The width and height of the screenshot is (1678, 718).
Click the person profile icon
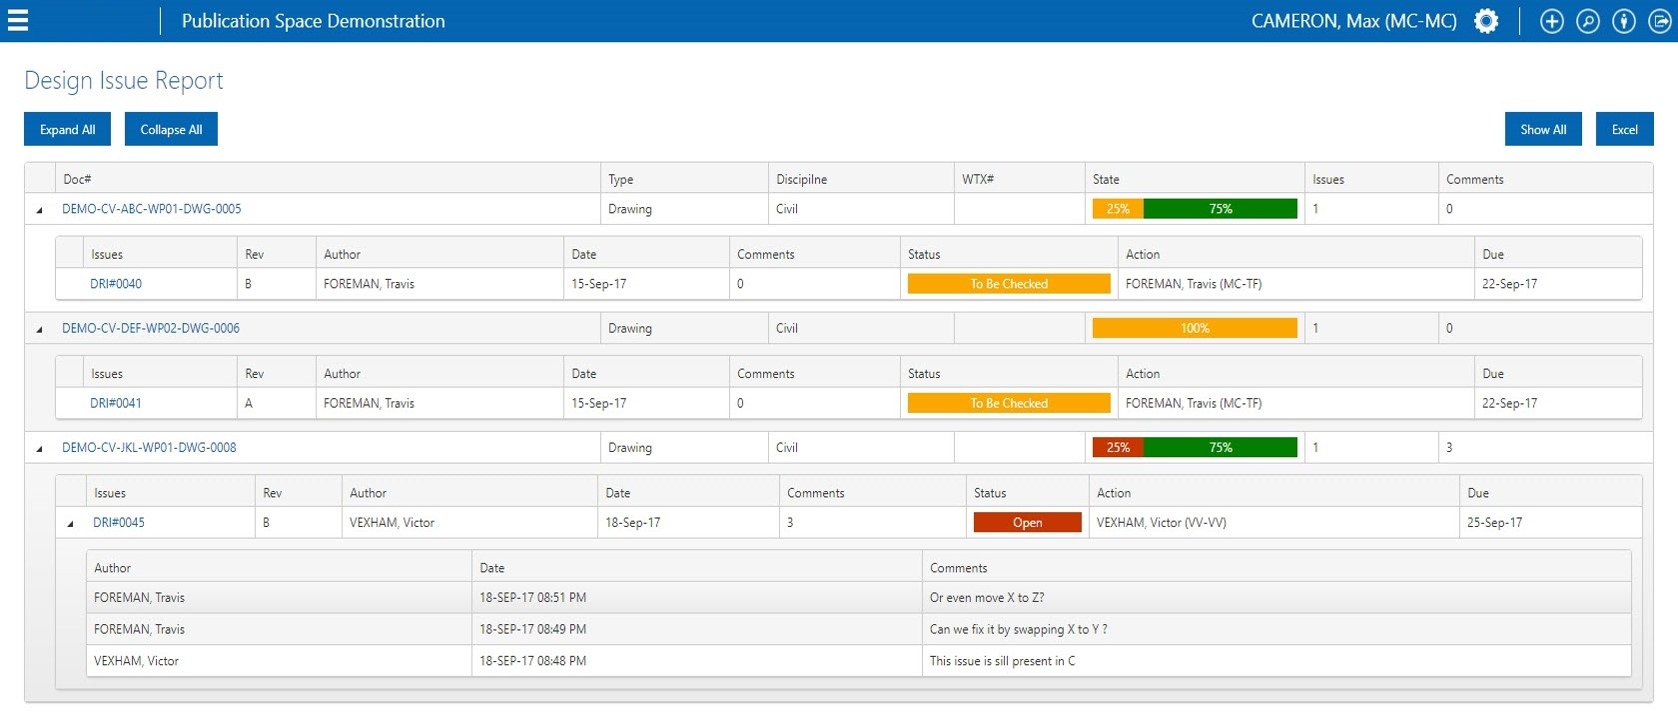tap(1624, 21)
